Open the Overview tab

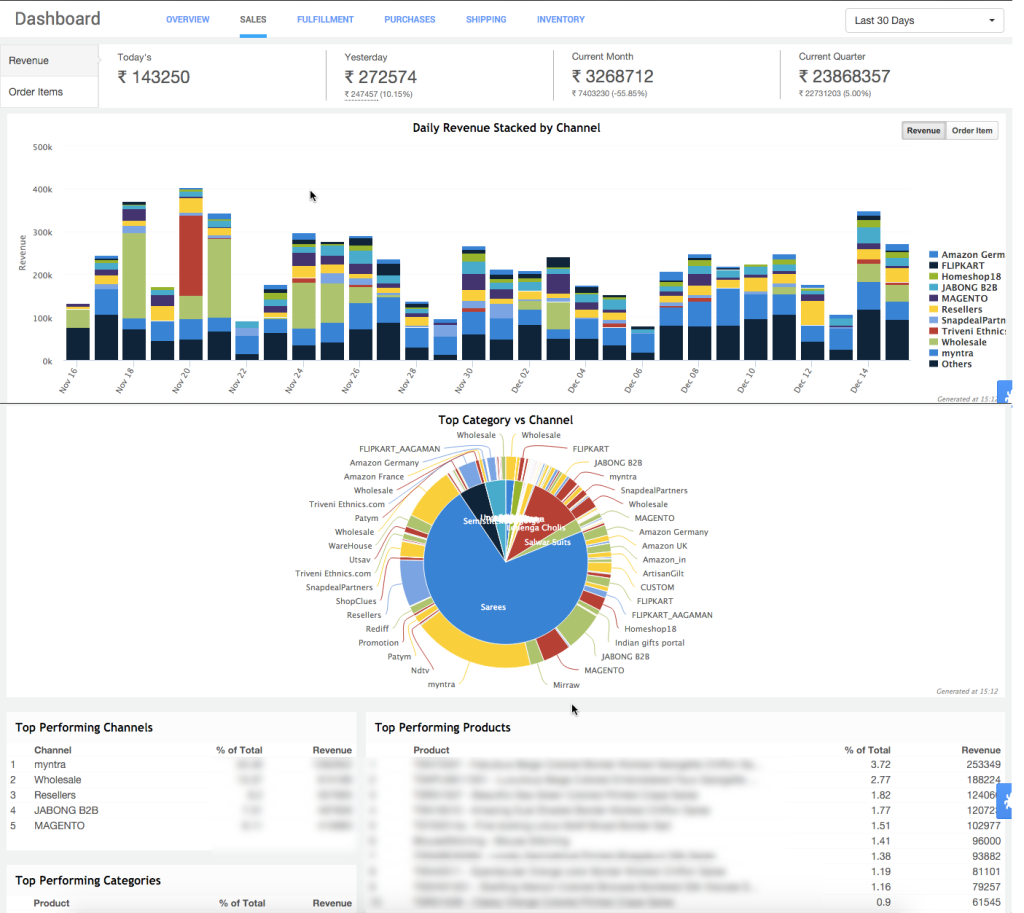coord(187,20)
